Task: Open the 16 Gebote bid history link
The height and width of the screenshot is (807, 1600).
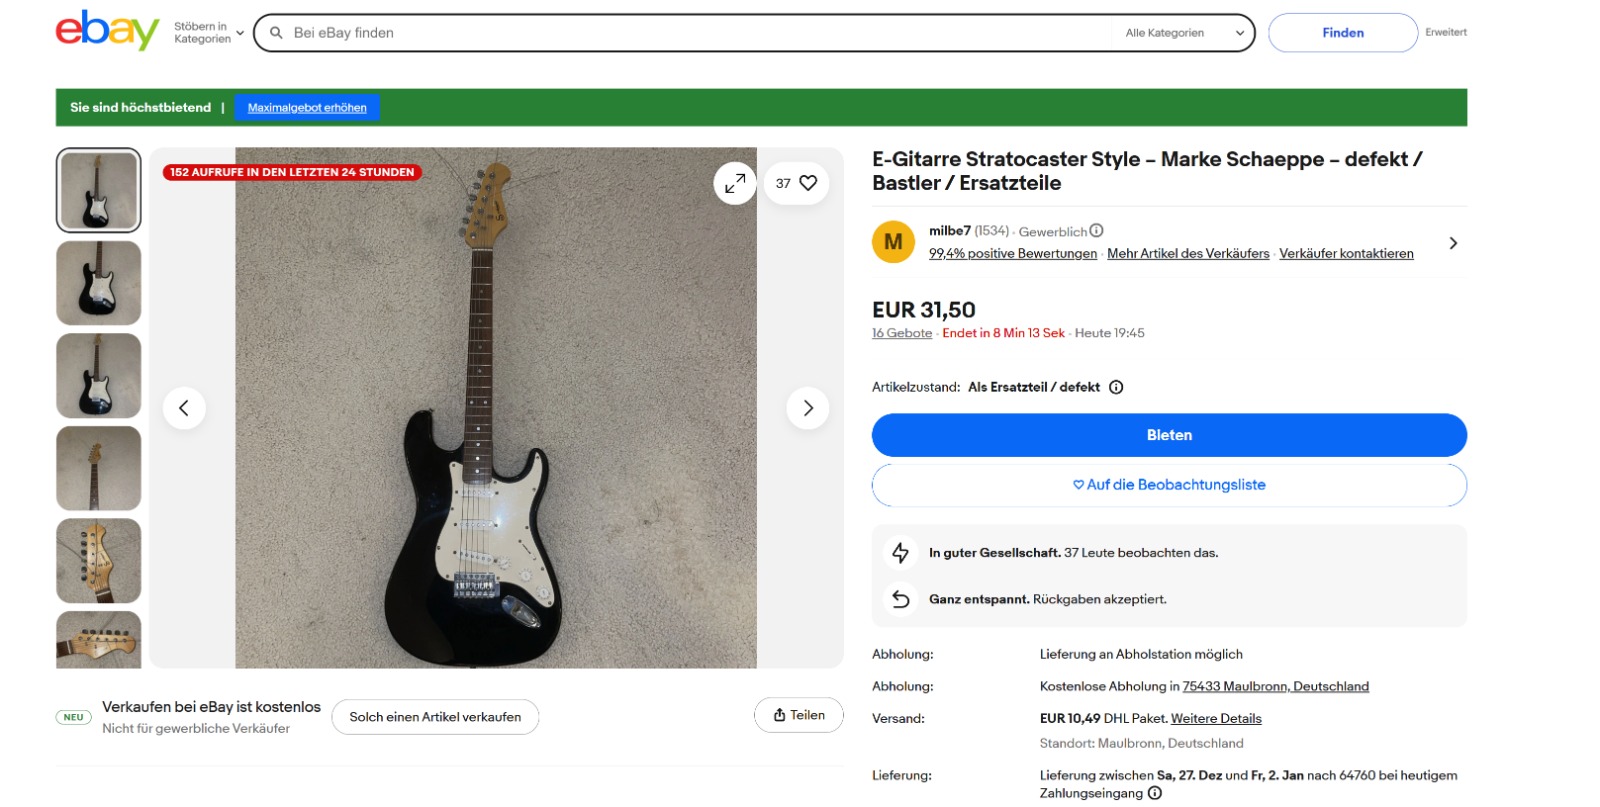Action: 902,334
